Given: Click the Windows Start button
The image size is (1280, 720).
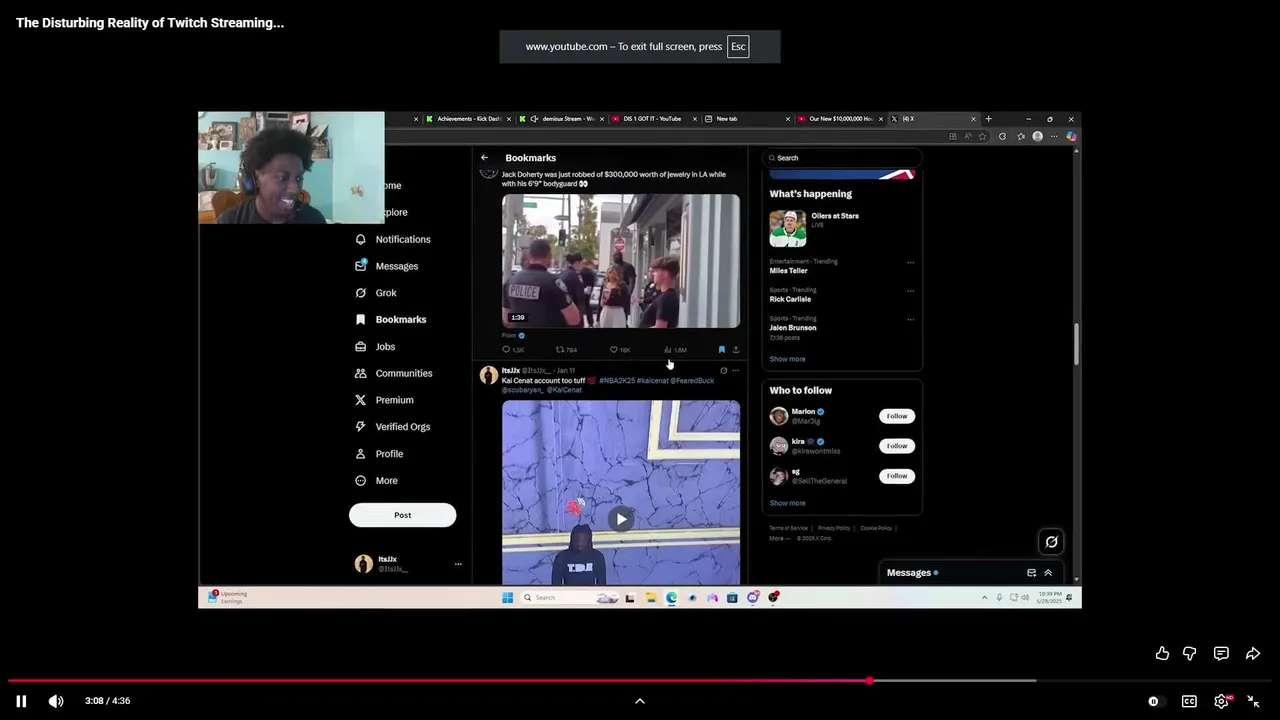Looking at the screenshot, I should tap(507, 598).
